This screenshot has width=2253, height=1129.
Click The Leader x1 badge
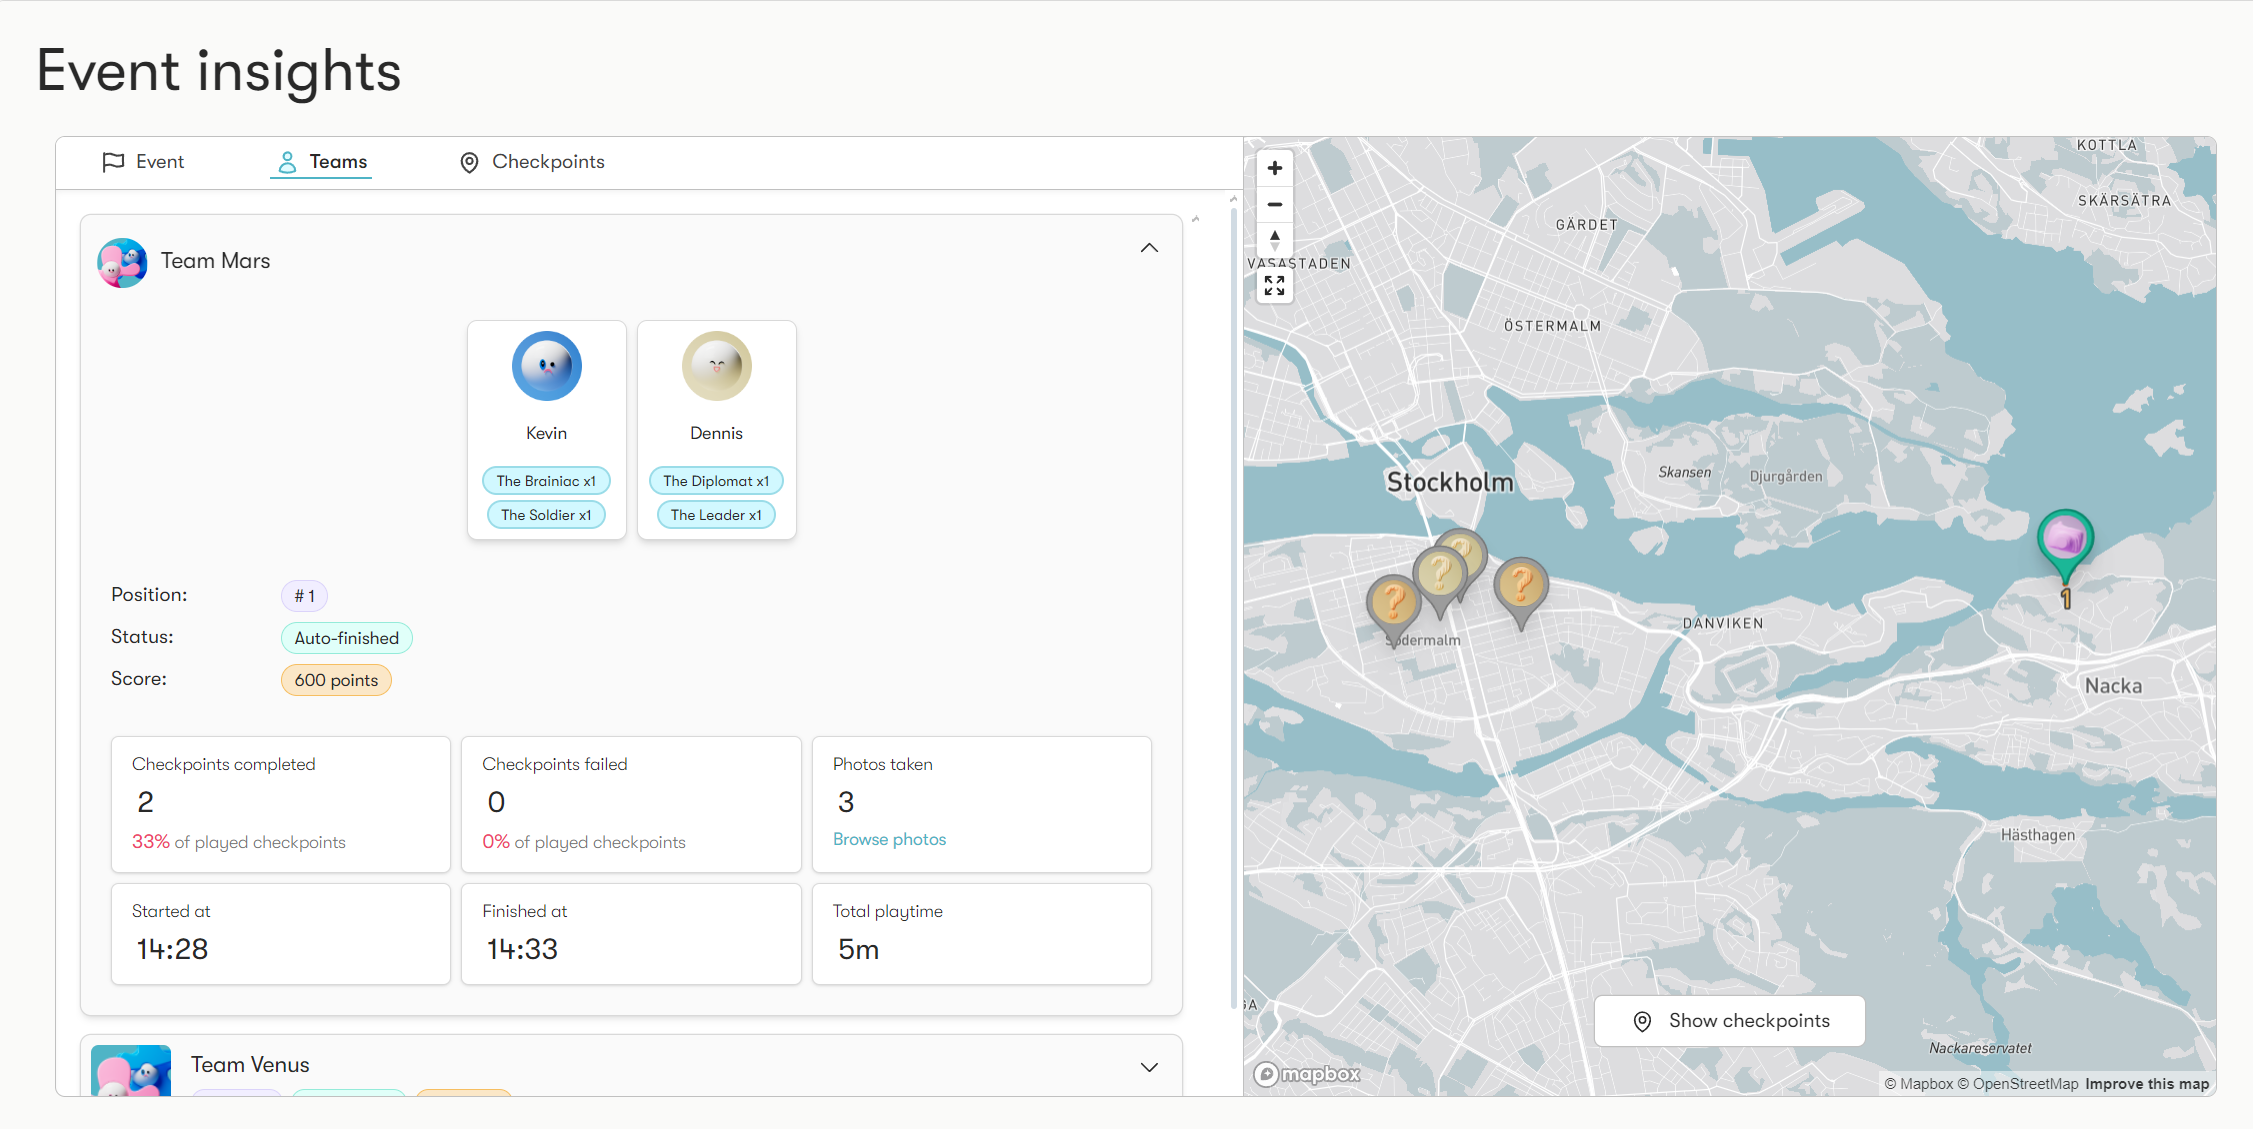click(716, 515)
